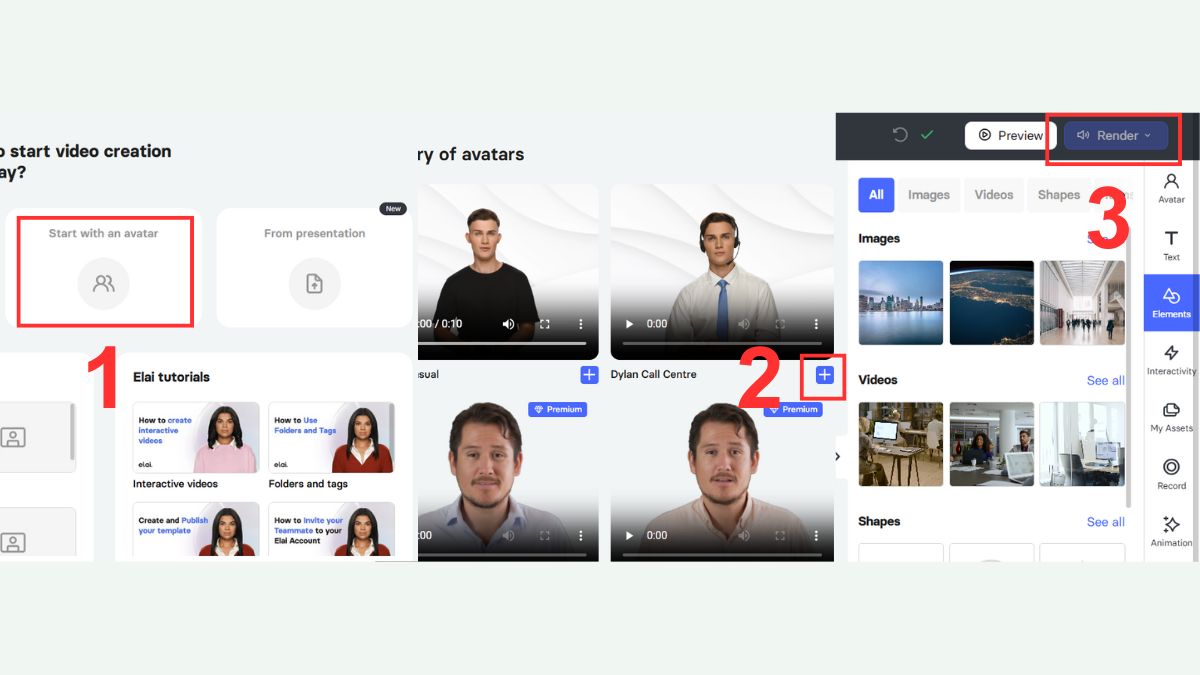Open the Create and Publish your template tutorial

(196, 531)
